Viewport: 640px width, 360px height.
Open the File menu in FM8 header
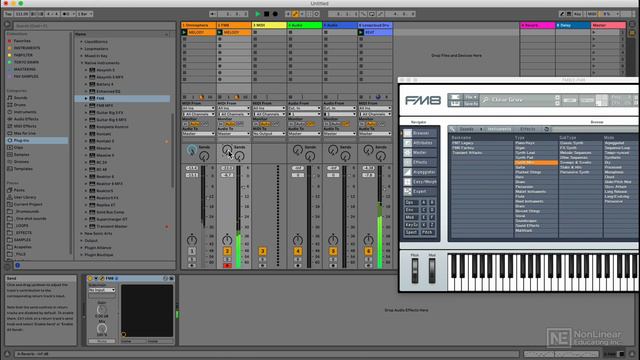[471, 97]
